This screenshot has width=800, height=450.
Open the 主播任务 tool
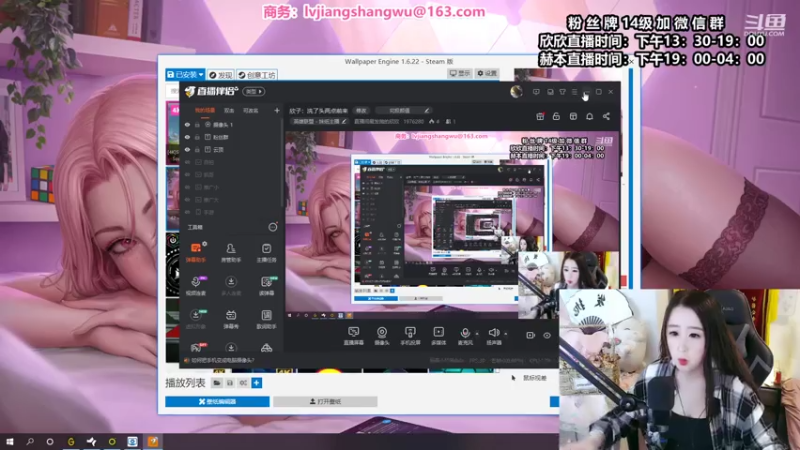[266, 252]
